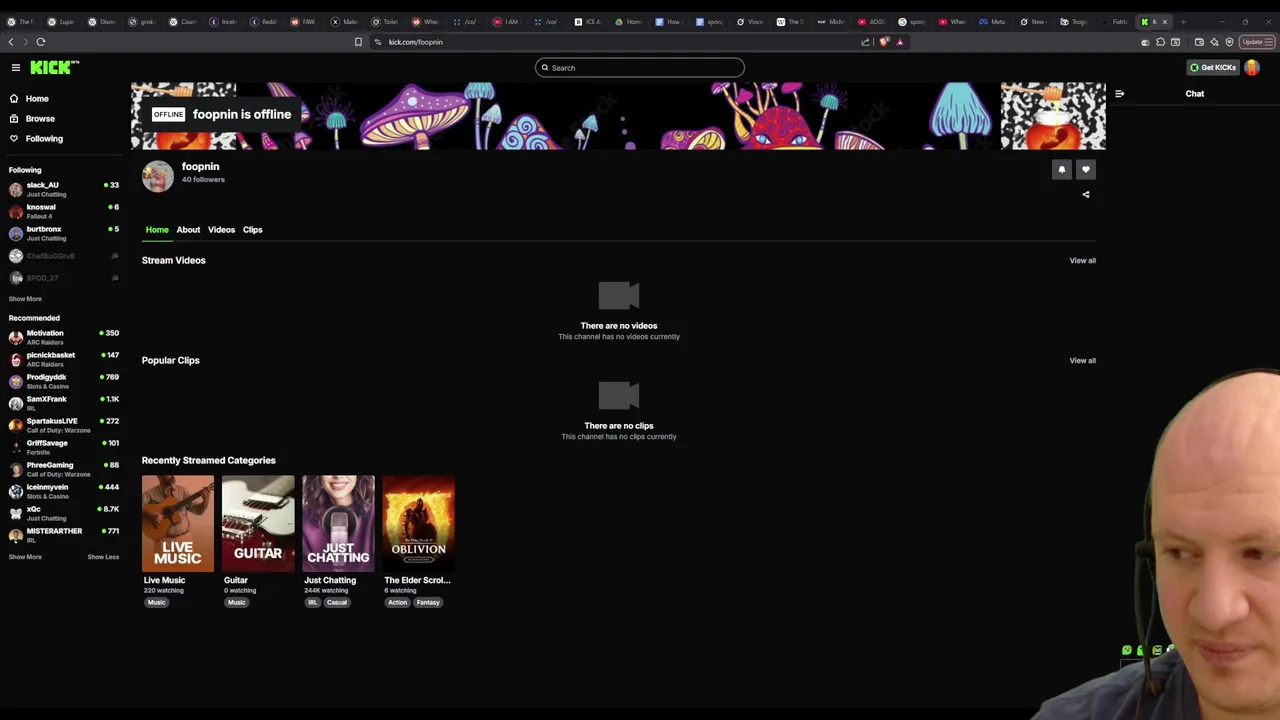Screen dimensions: 1280x720
Task: Close the active Kick browser tab
Action: point(1164,21)
